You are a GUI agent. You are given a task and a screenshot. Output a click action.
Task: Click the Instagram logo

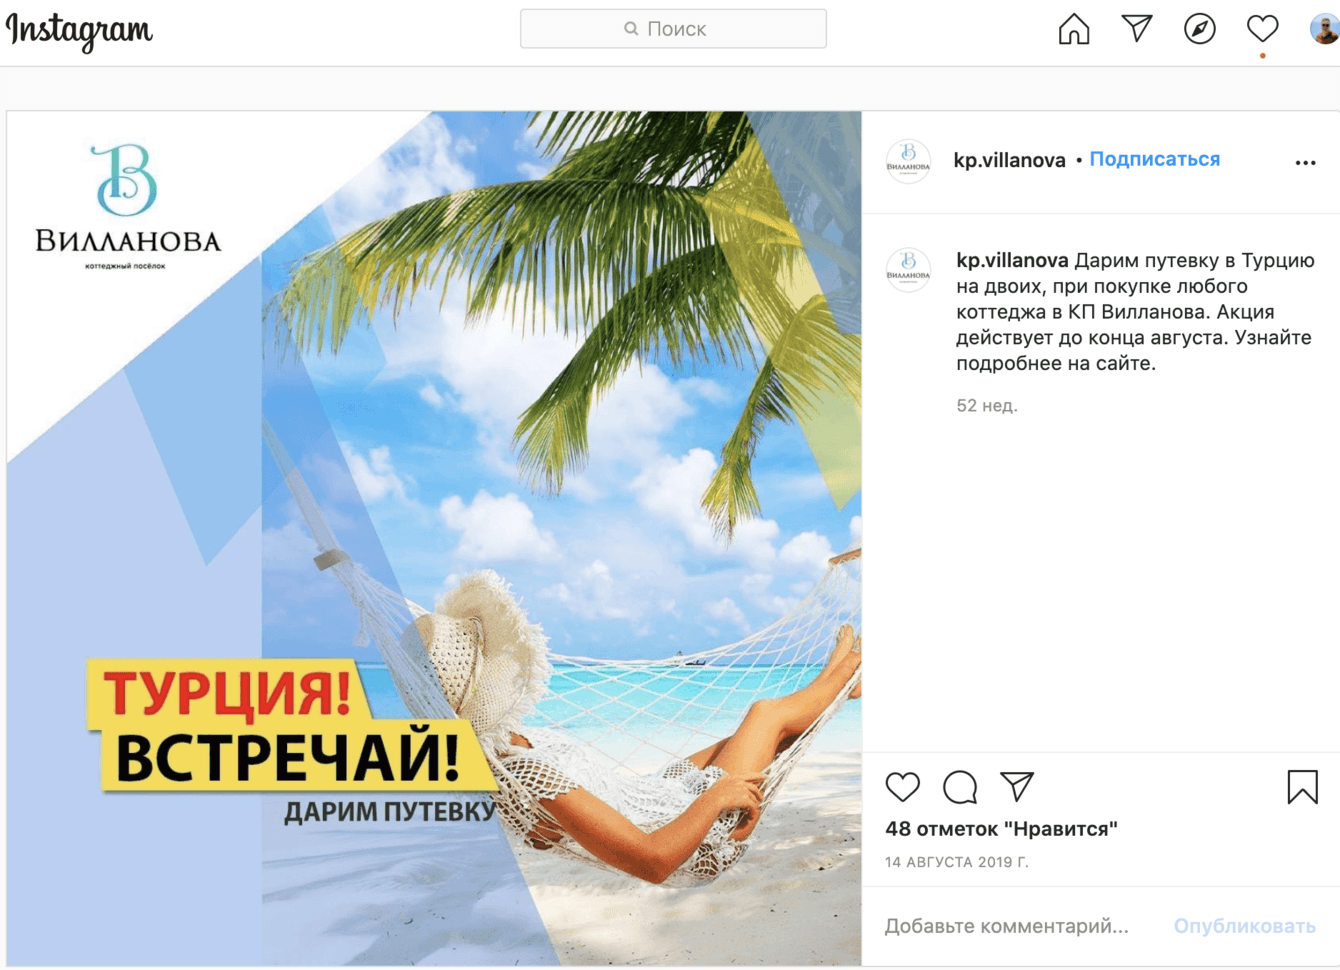(80, 30)
